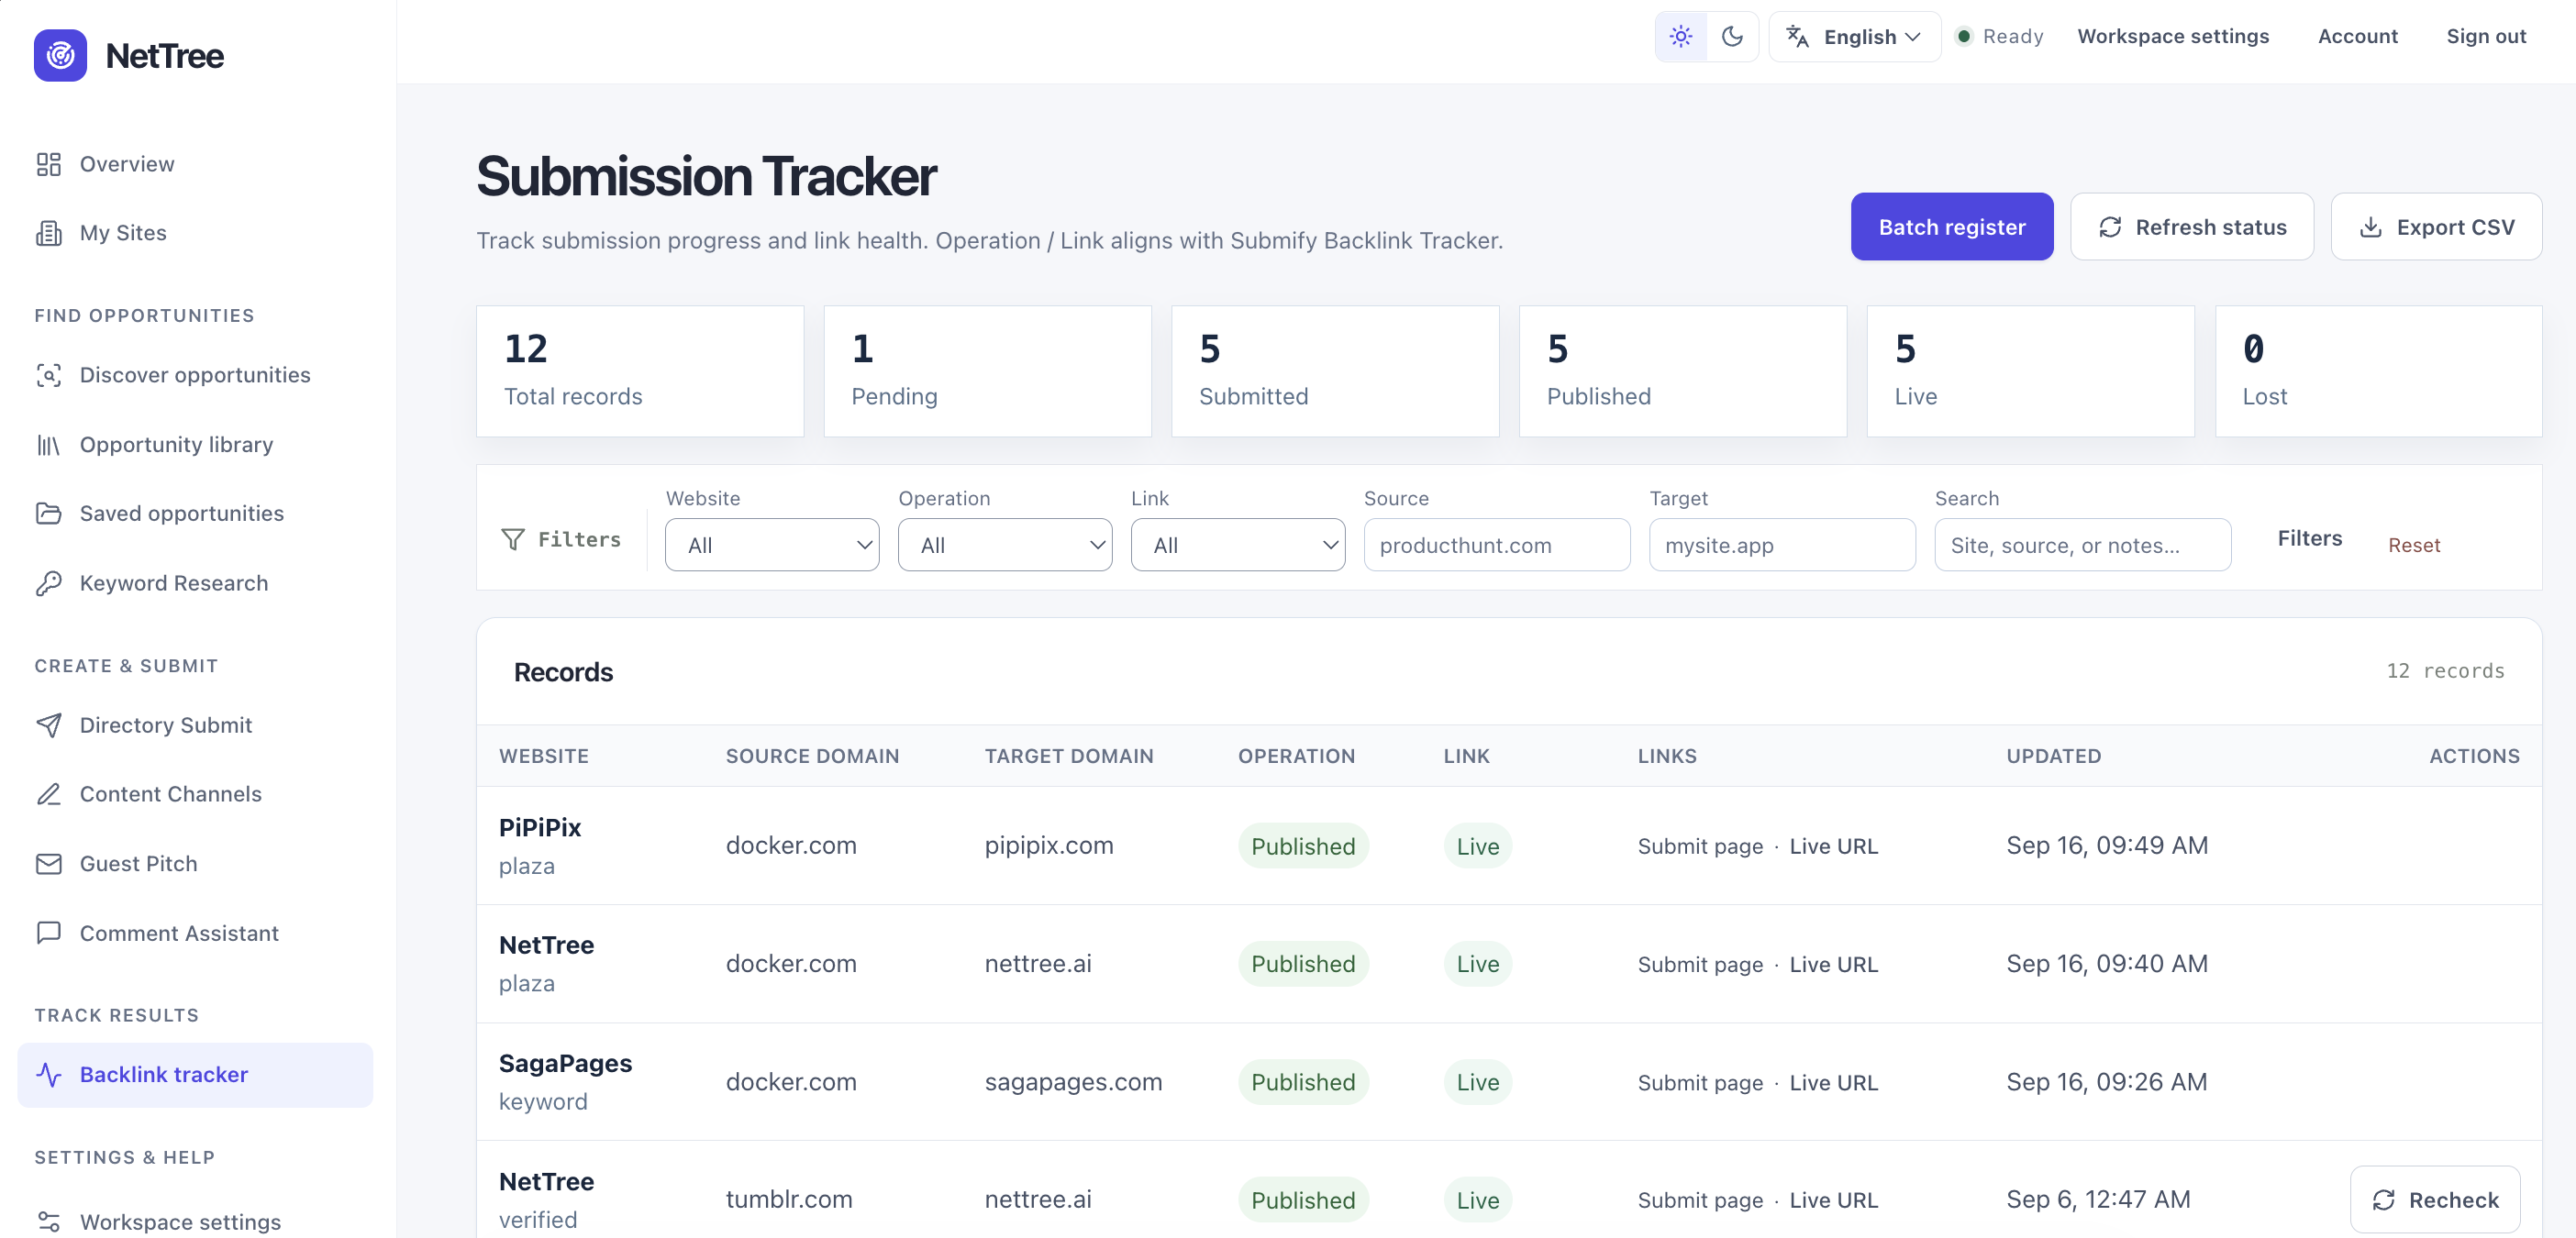Open Guest Pitch in the sidebar

[x=195, y=864]
